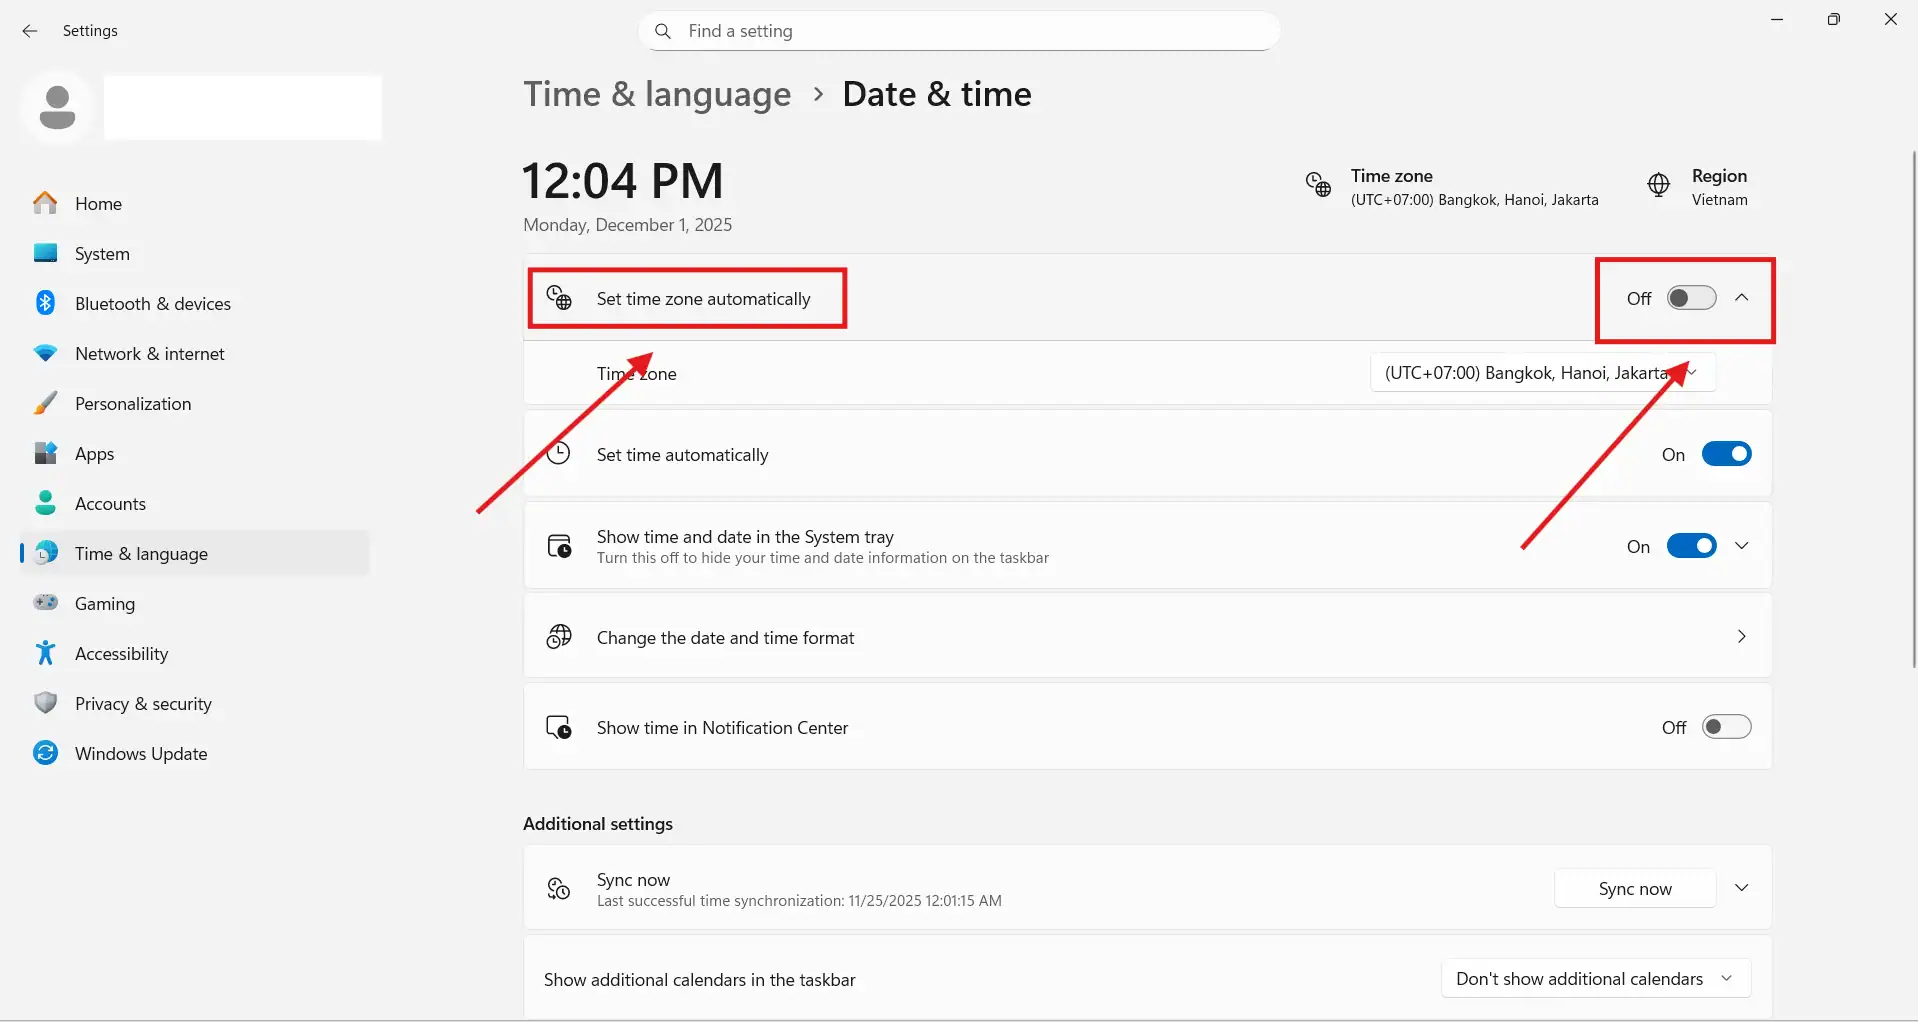
Task: Click the search magnifier icon
Action: pos(662,31)
